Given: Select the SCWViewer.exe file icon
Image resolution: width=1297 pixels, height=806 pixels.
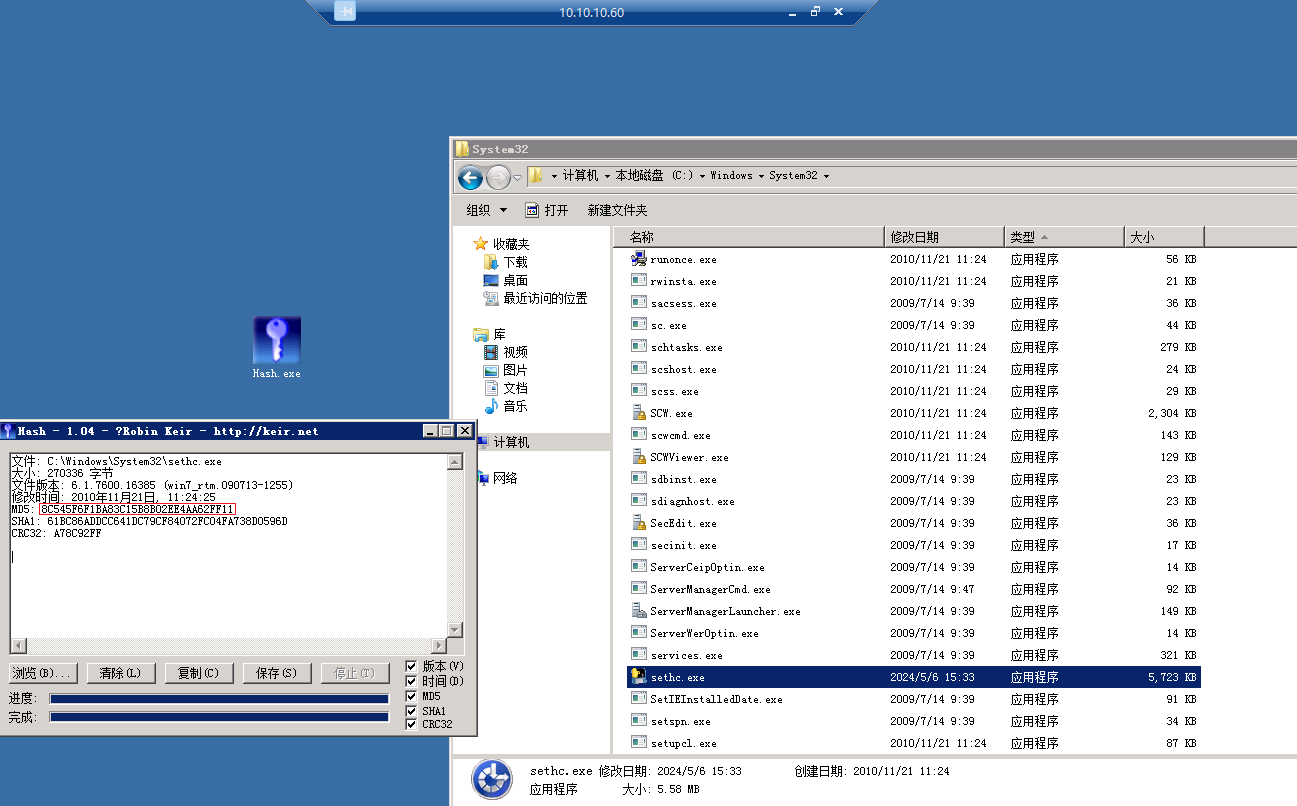Looking at the screenshot, I should pos(639,457).
